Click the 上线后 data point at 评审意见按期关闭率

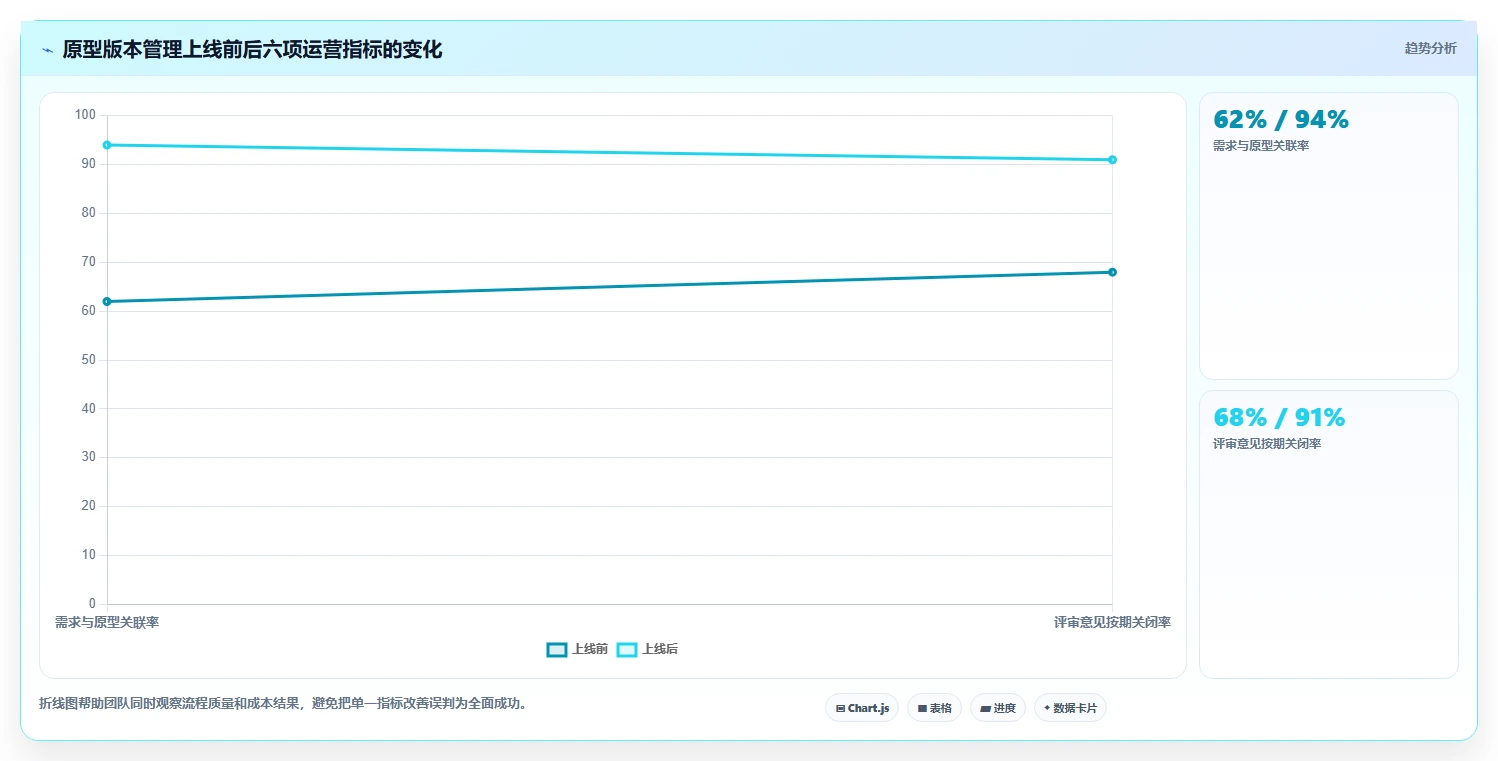tap(1112, 160)
